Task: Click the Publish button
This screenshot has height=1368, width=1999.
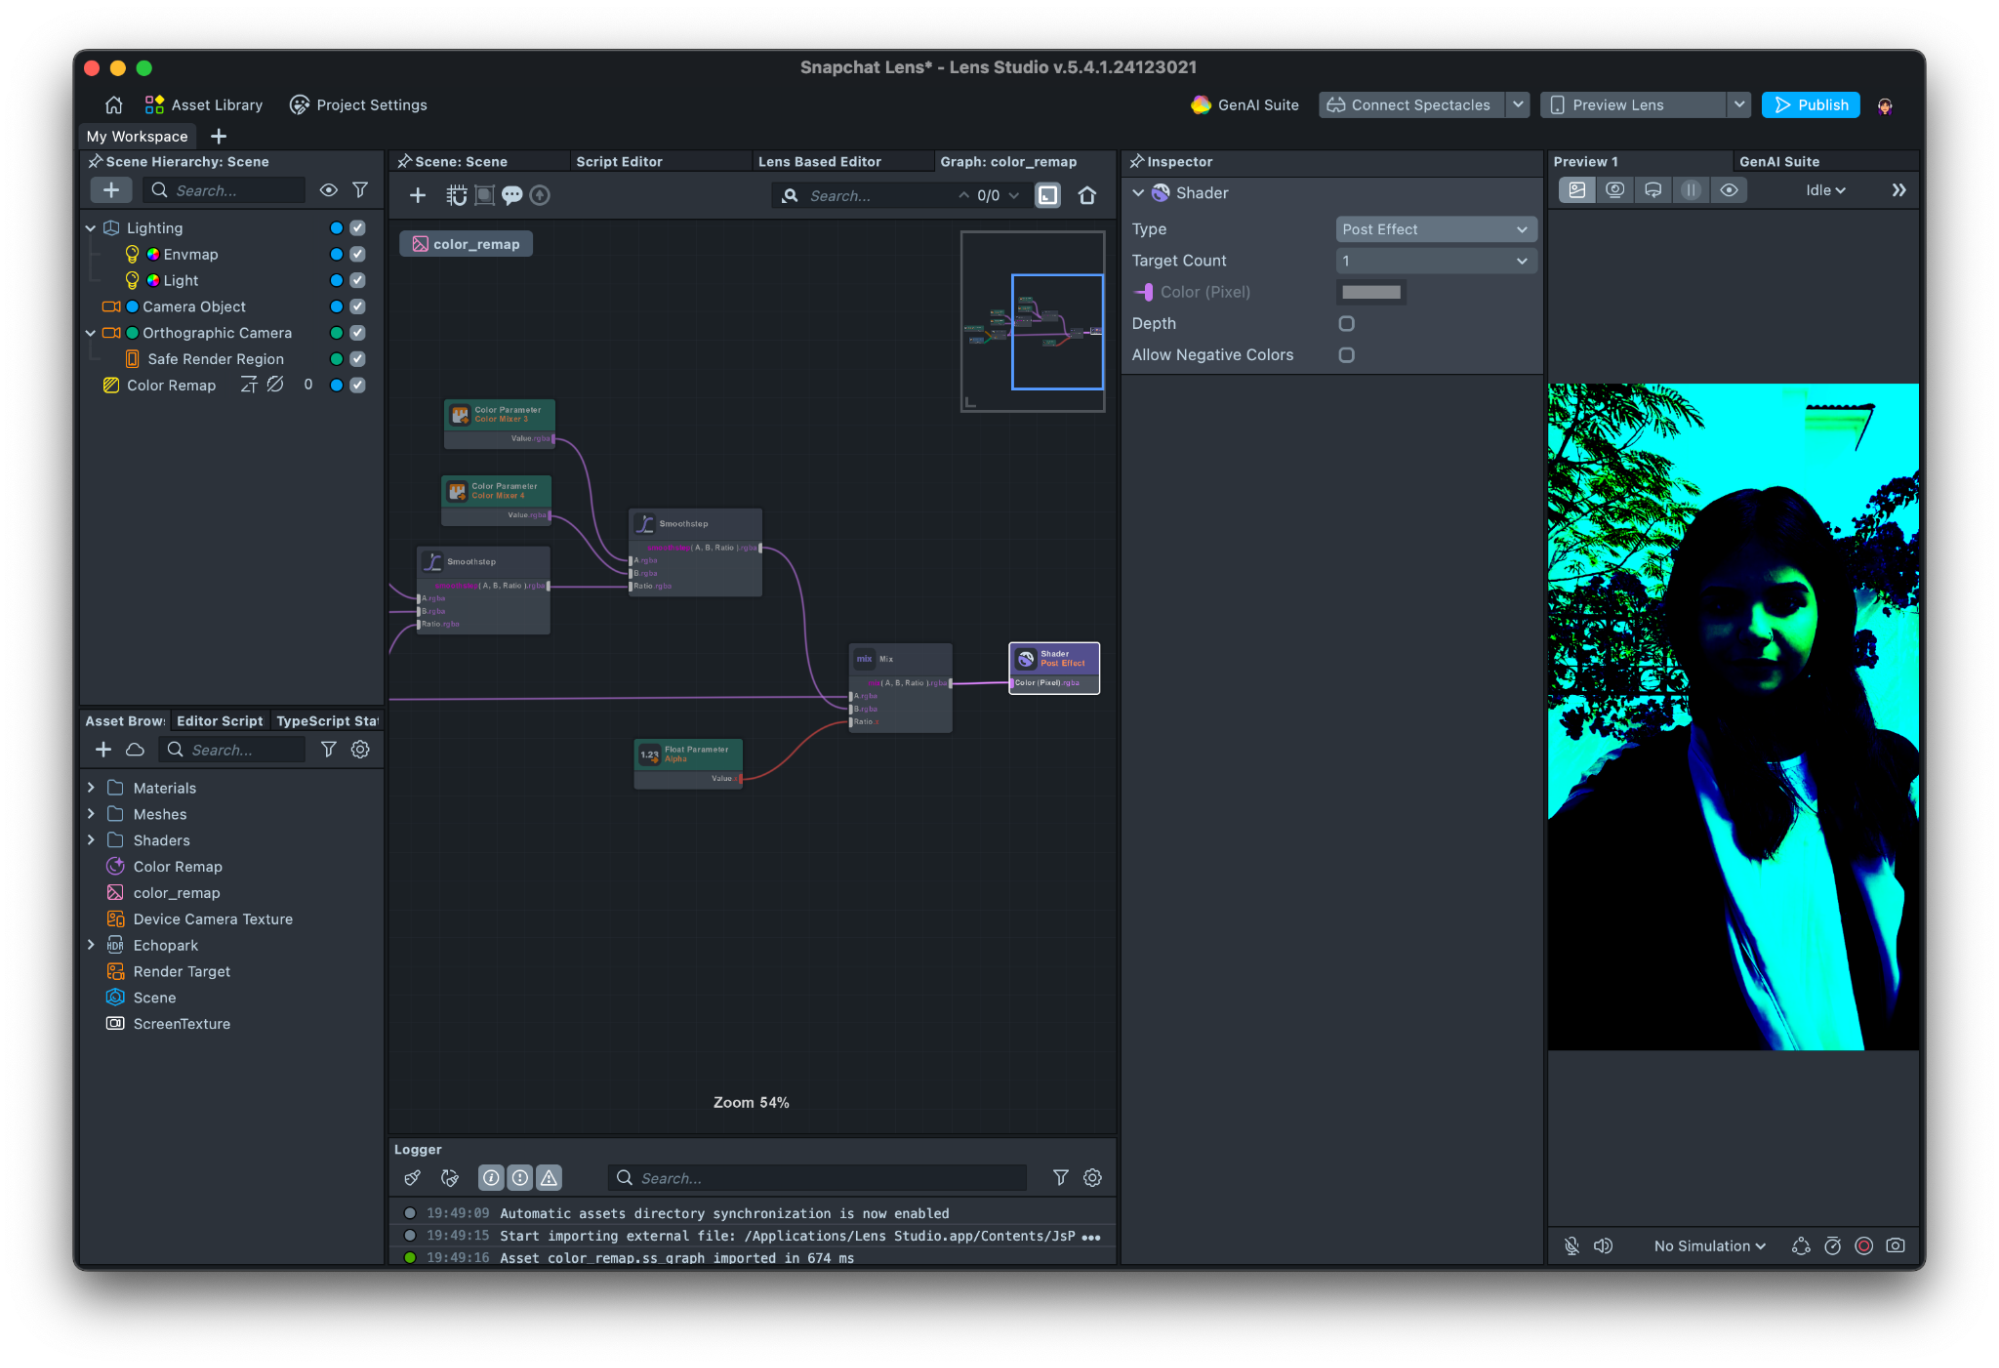Action: pyautogui.click(x=1810, y=105)
